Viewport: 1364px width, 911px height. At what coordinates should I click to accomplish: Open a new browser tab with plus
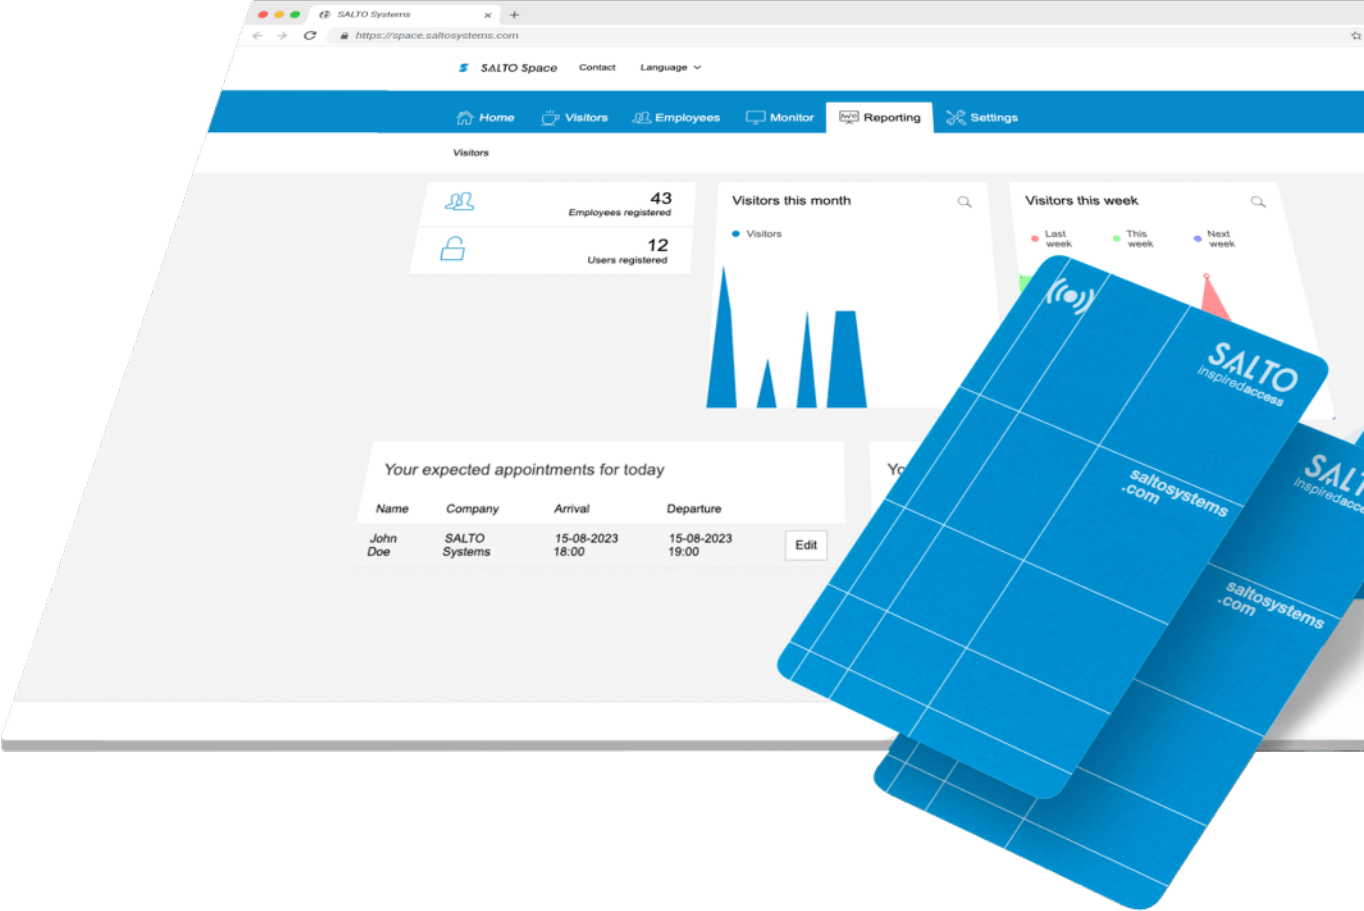tap(514, 14)
